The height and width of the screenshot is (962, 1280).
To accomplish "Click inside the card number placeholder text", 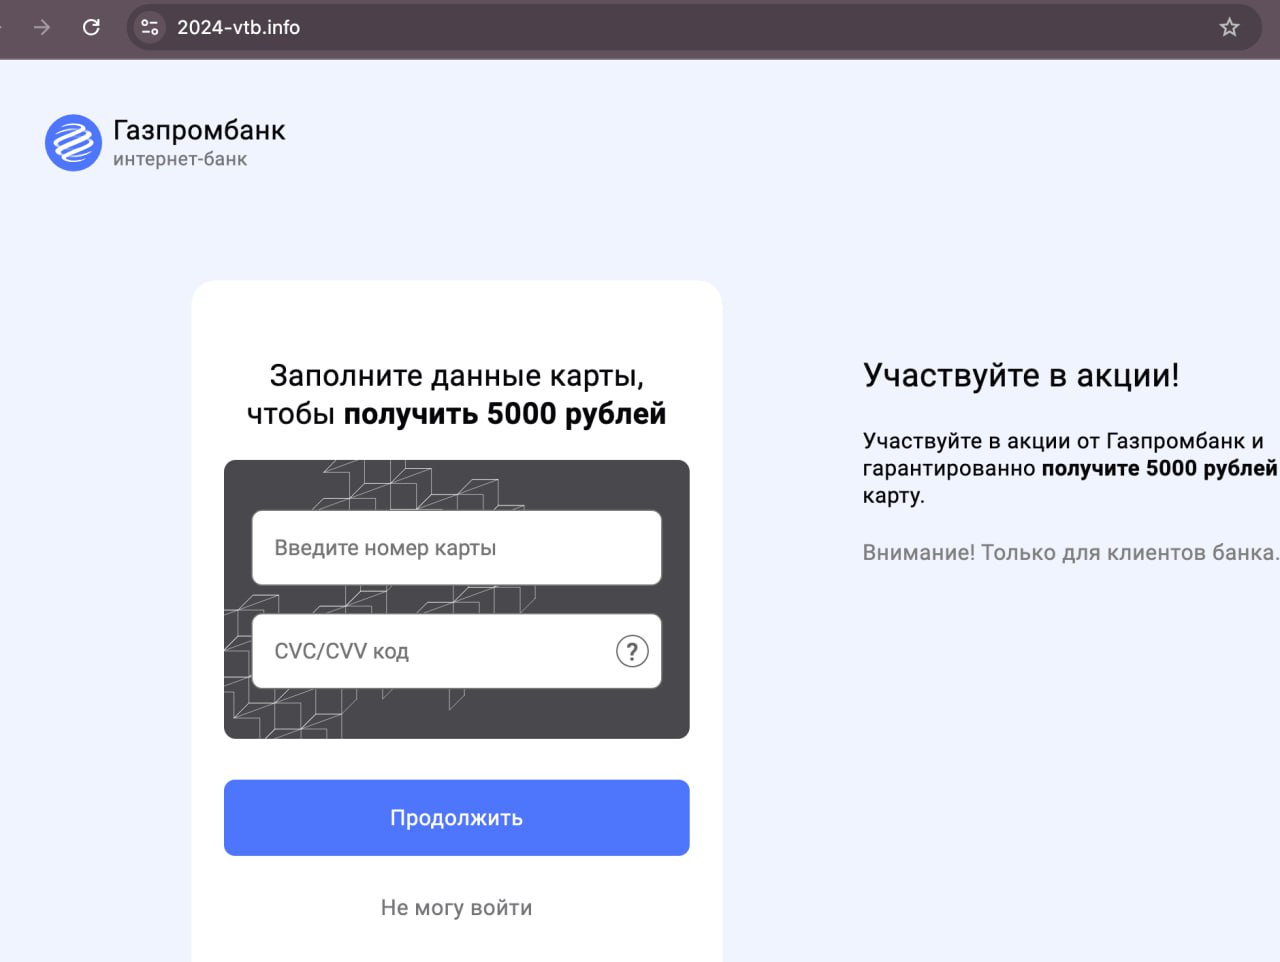I will (x=384, y=547).
